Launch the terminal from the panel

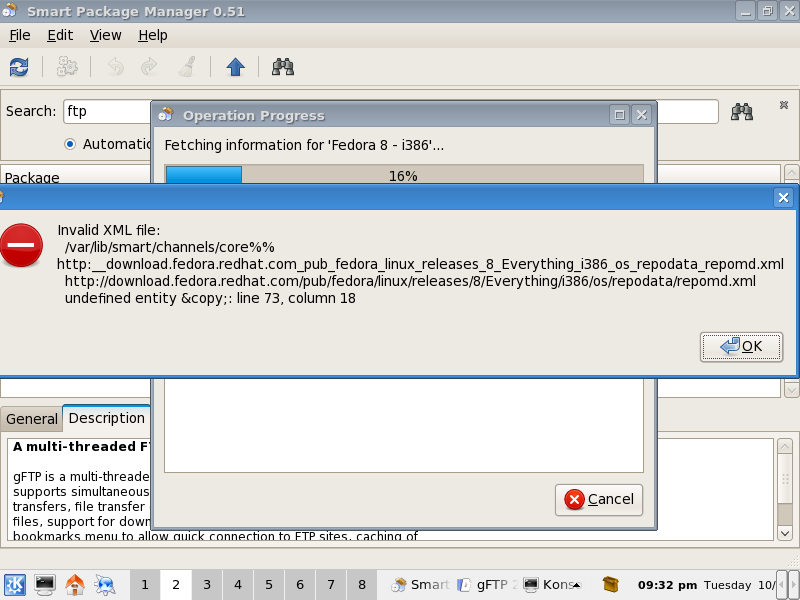[45, 585]
